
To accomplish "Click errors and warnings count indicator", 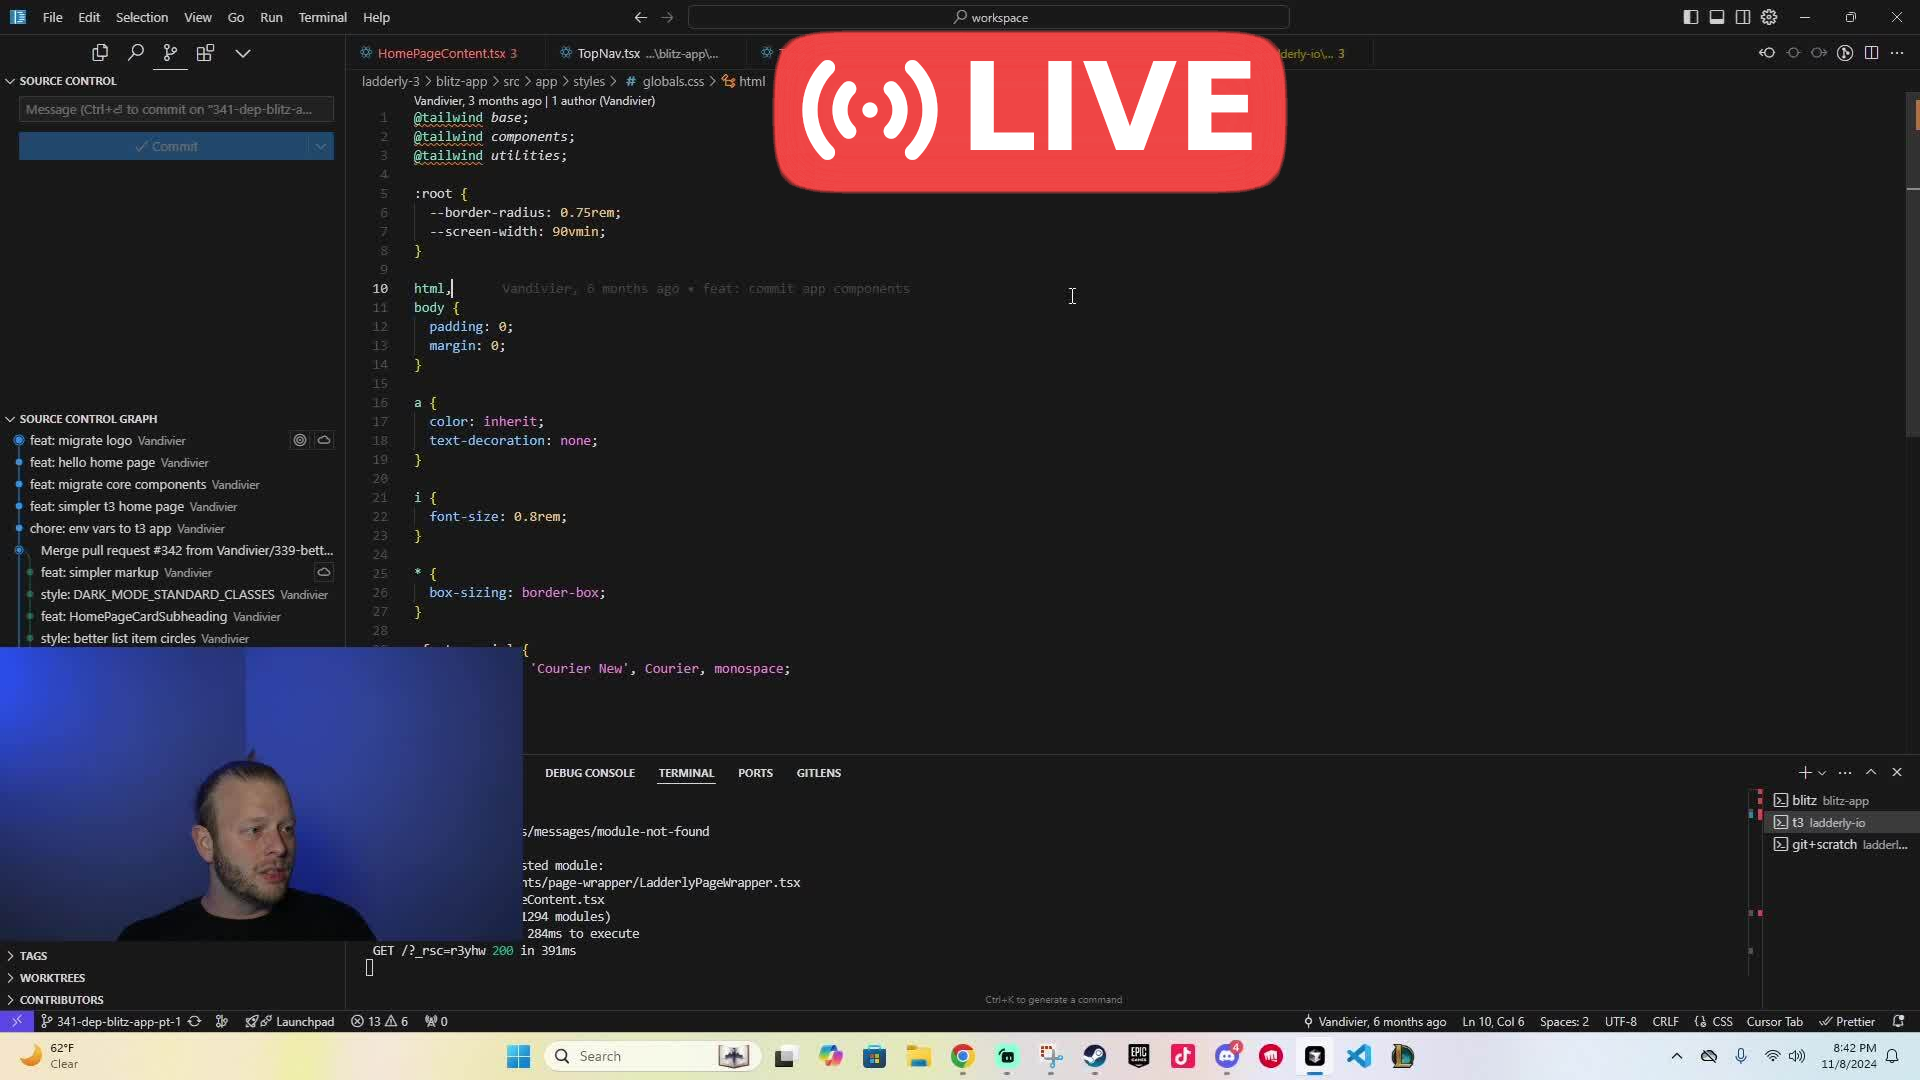I will coord(380,1021).
